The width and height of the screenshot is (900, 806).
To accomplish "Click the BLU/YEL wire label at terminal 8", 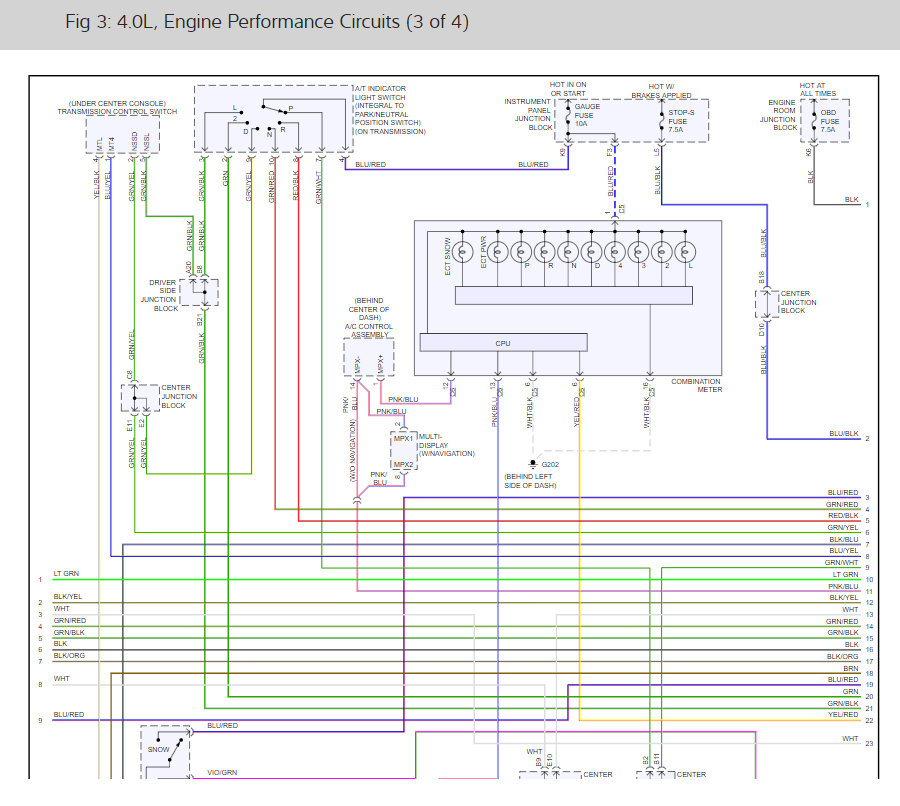I will click(x=844, y=551).
